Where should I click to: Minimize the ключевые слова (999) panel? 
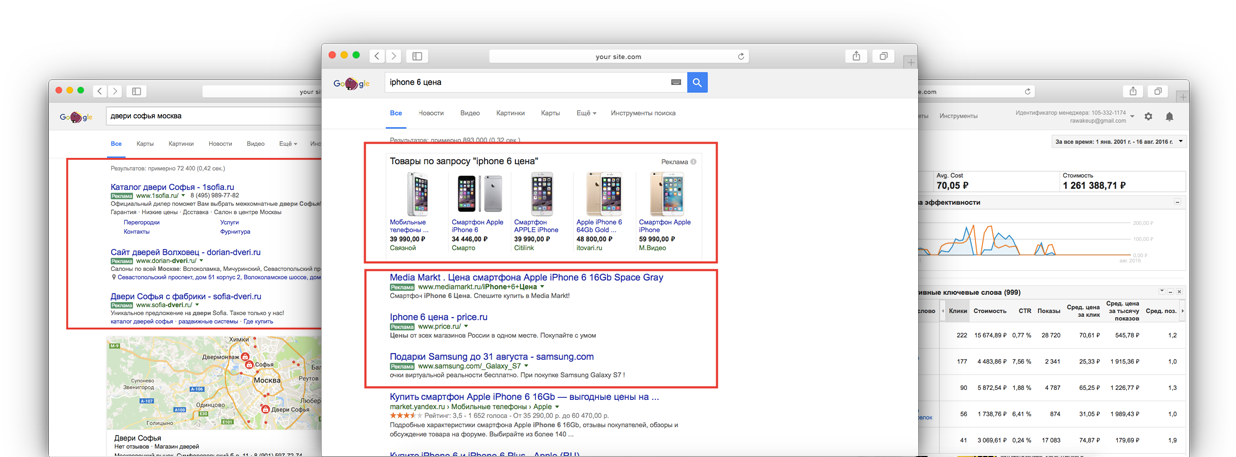pyautogui.click(x=1171, y=292)
